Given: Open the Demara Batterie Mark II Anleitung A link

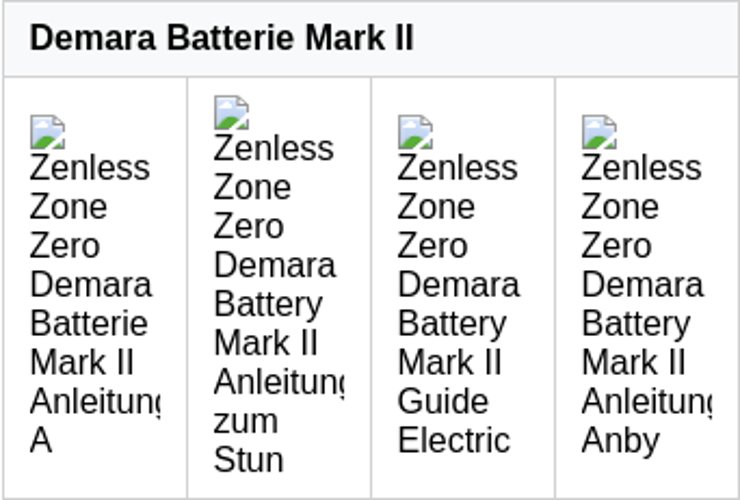Looking at the screenshot, I should (x=90, y=284).
